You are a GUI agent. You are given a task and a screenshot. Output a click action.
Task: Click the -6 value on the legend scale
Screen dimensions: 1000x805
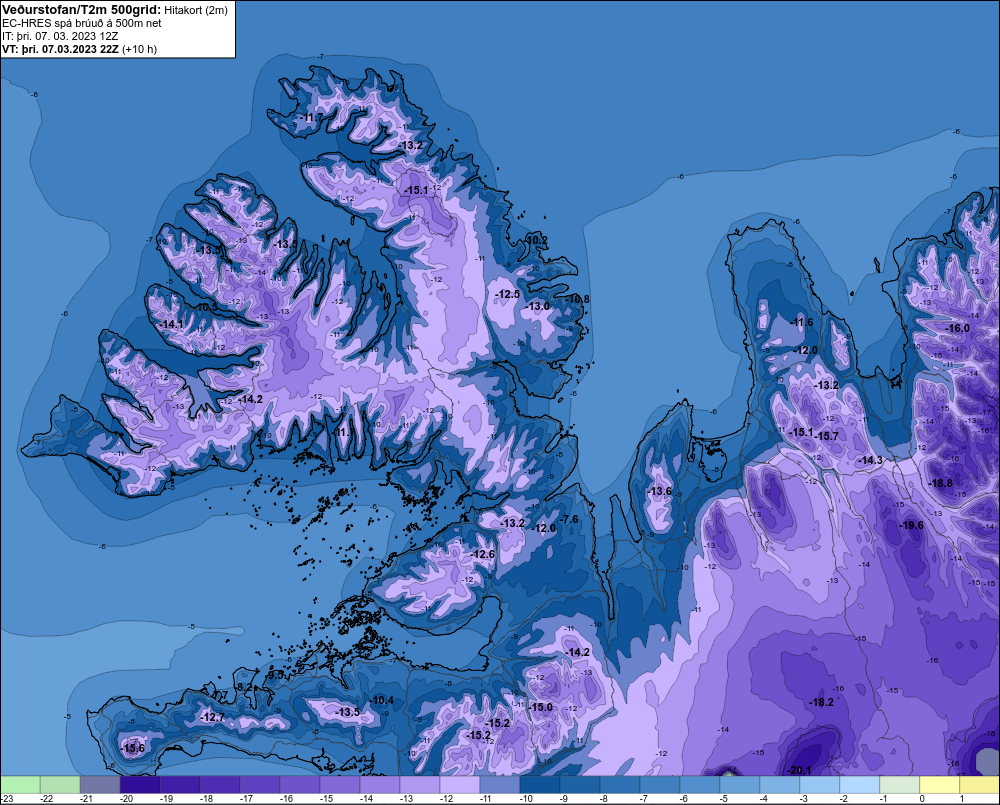click(684, 799)
